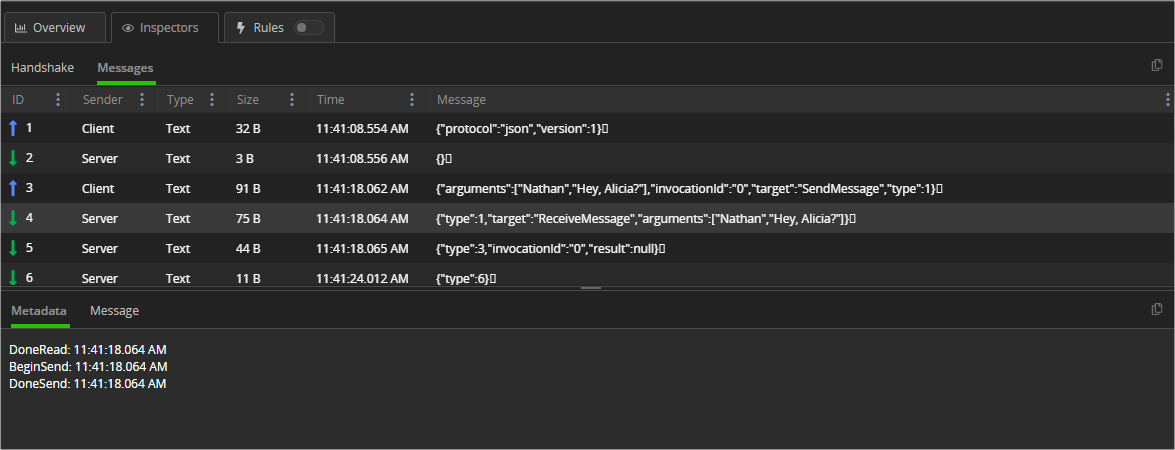The width and height of the screenshot is (1175, 450).
Task: Click the BeginSend timestamp line
Action: (88, 367)
